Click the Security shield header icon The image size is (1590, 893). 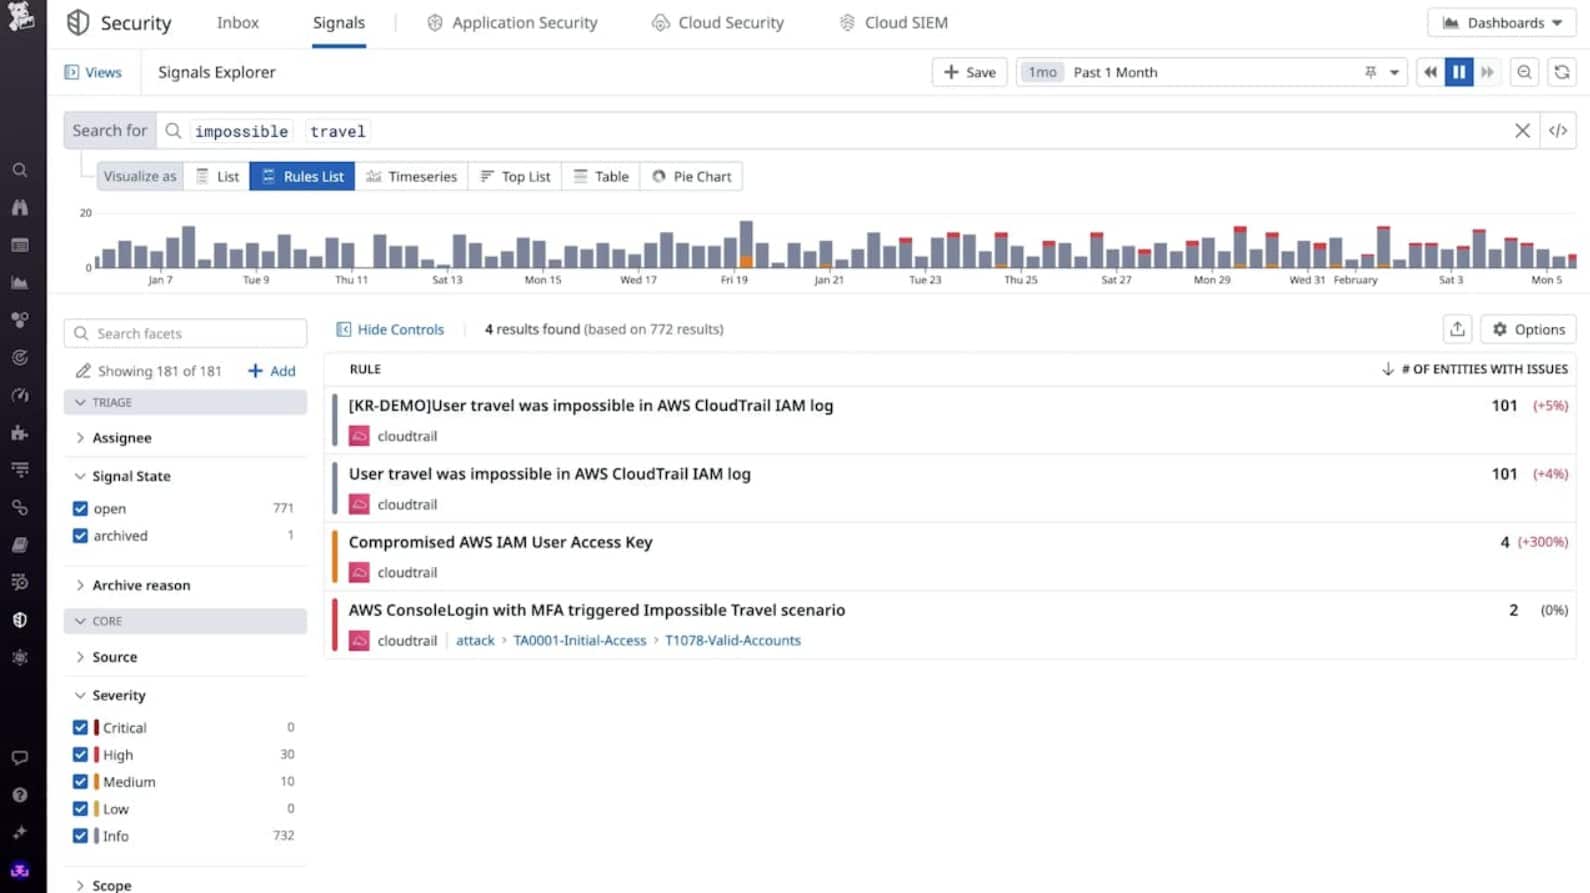(78, 22)
